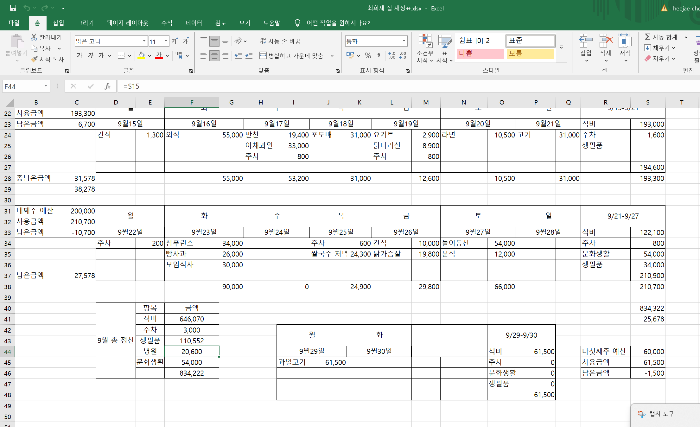Select column F header
Screen dimensions: 700x427
pyautogui.click(x=192, y=102)
